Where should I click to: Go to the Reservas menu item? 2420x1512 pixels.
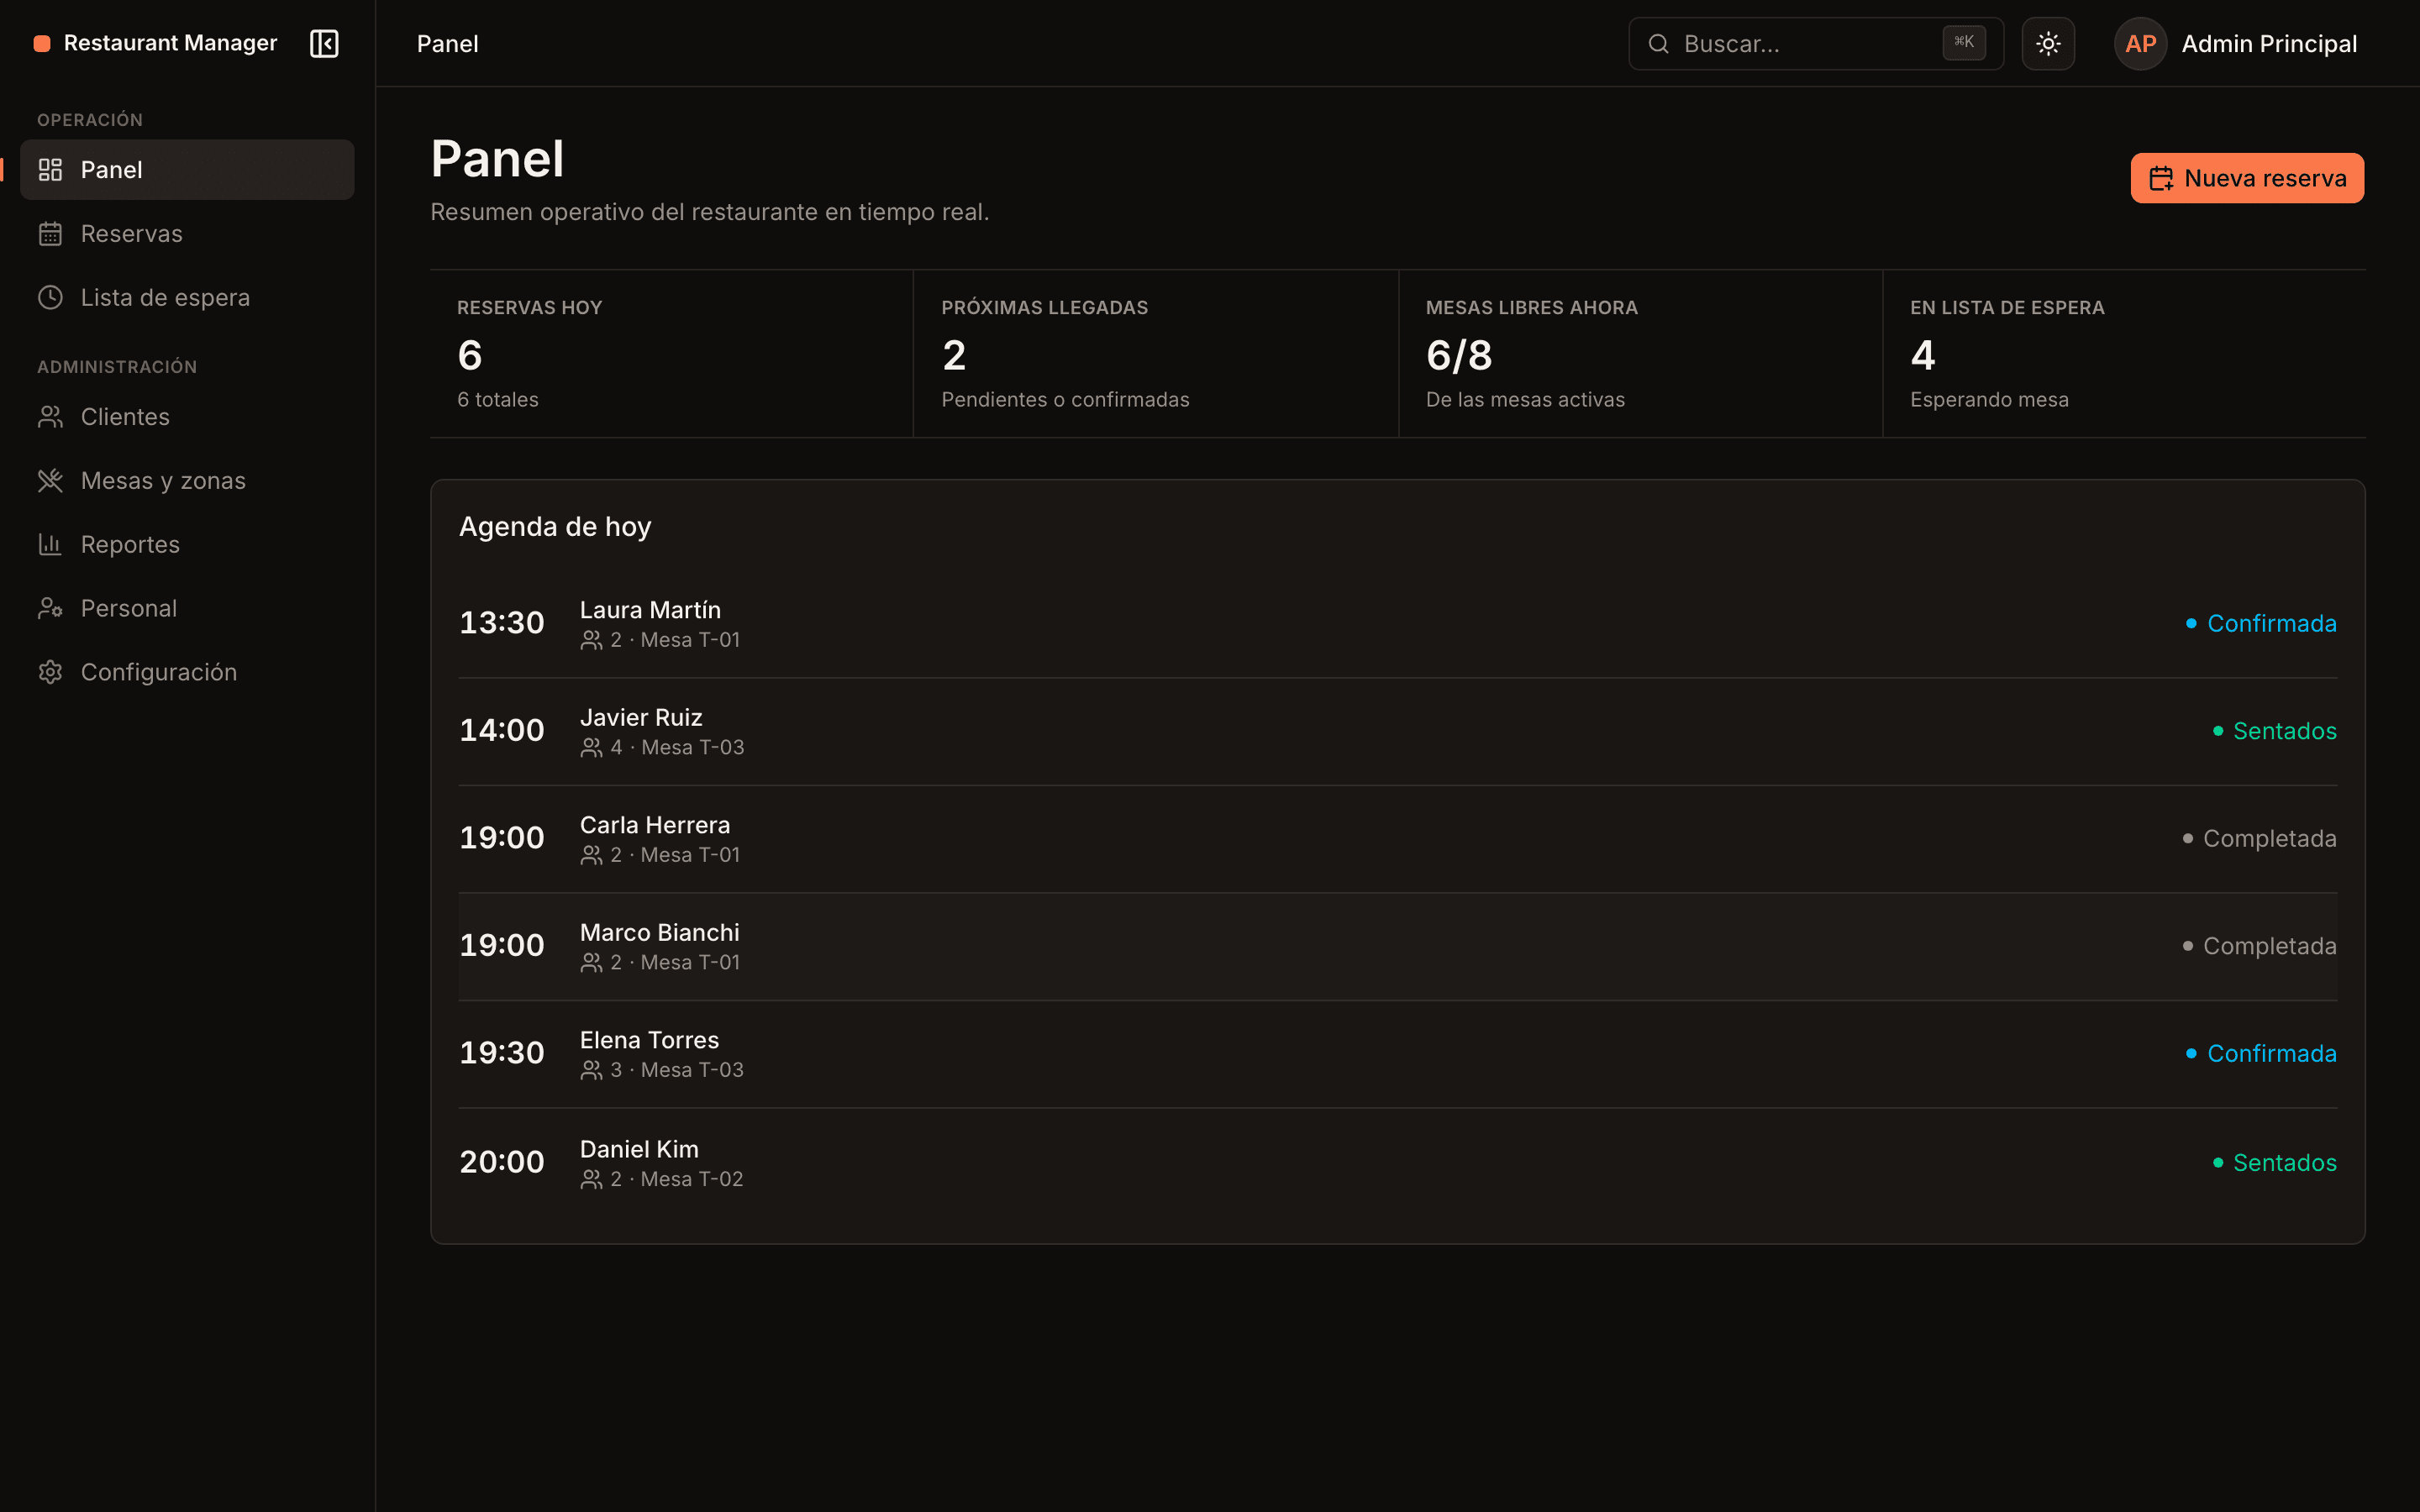coord(187,234)
